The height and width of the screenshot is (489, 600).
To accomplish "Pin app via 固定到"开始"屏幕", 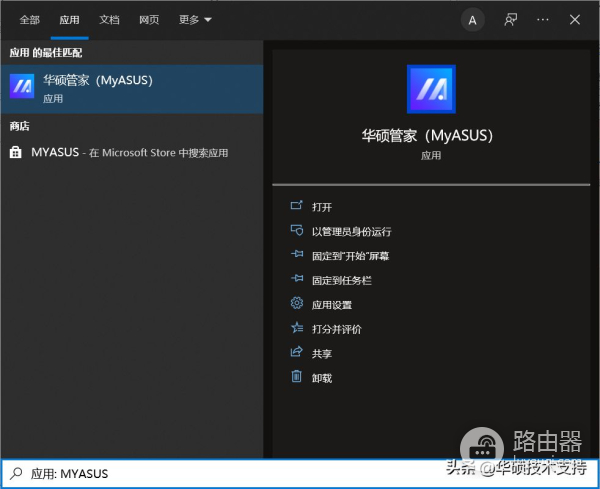I will click(351, 256).
